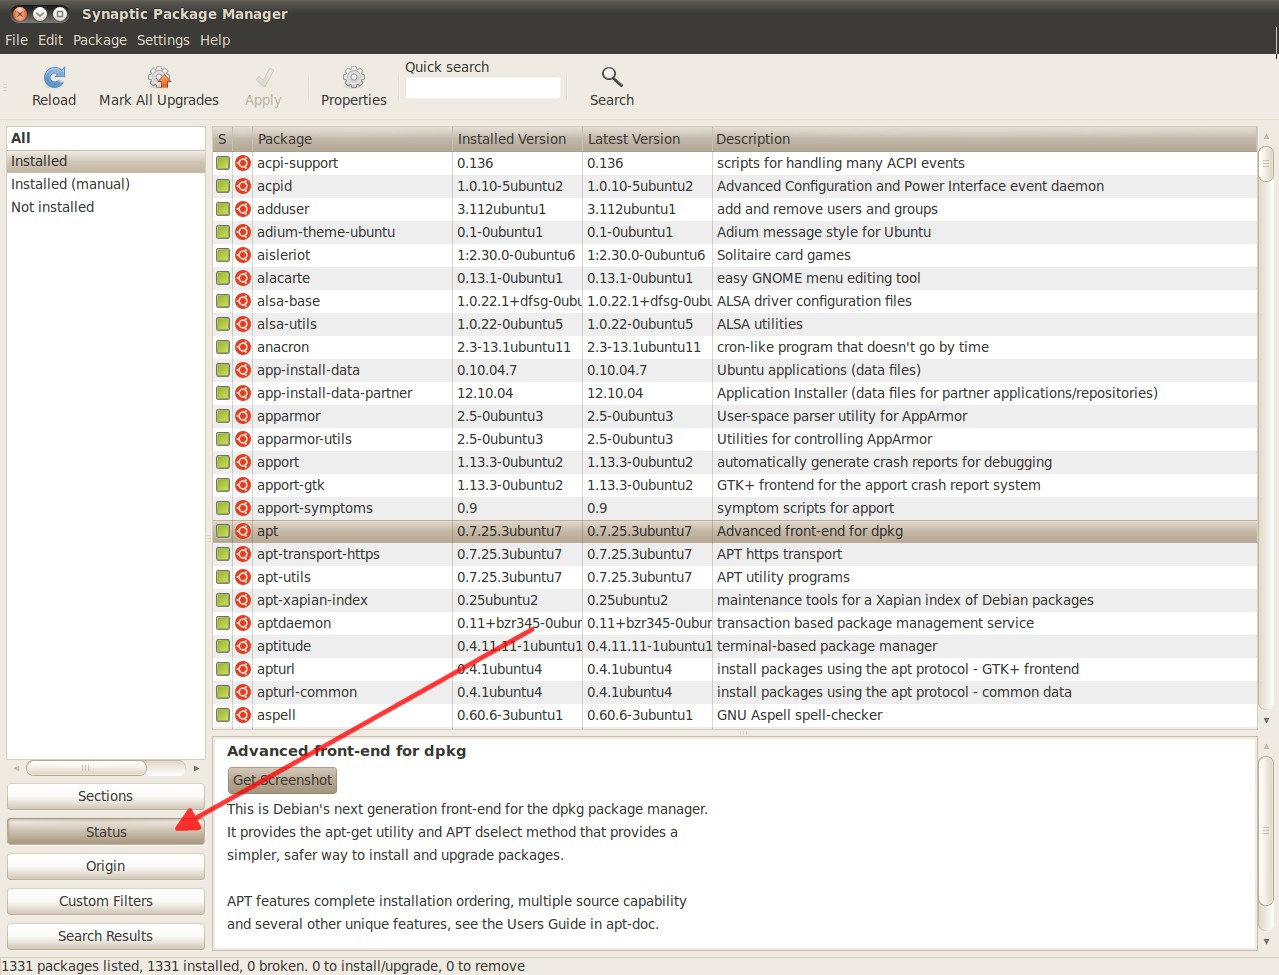1279x975 pixels.
Task: Toggle status box of the apt package
Action: pos(223,531)
